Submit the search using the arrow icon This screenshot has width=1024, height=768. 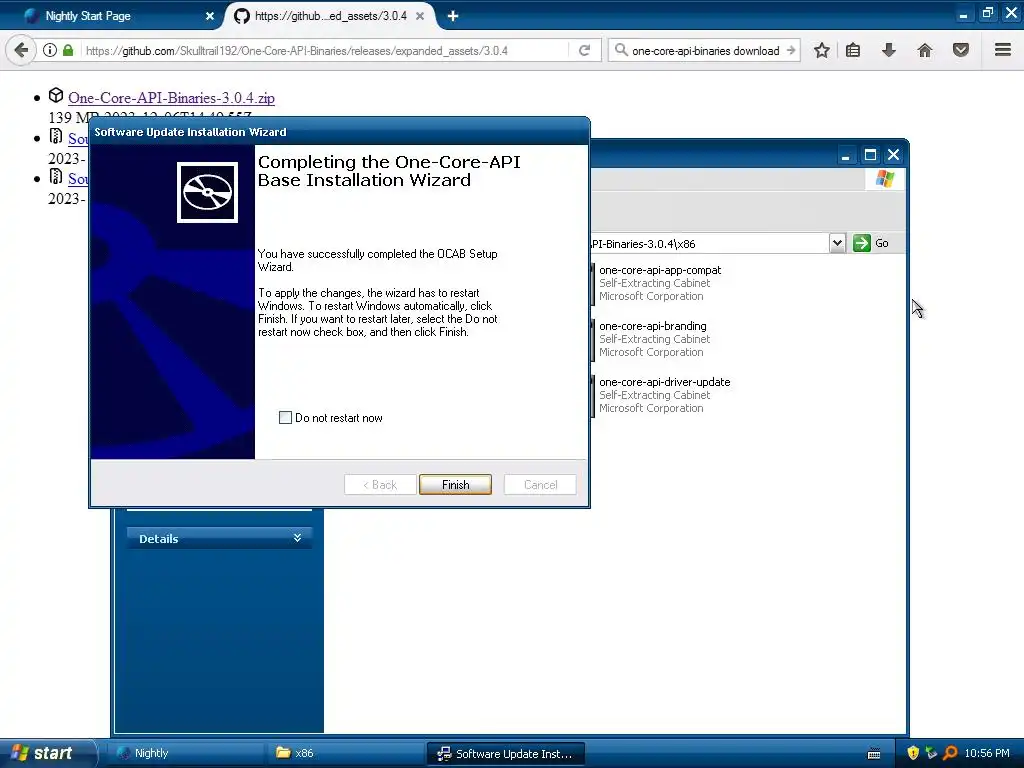[x=791, y=50]
